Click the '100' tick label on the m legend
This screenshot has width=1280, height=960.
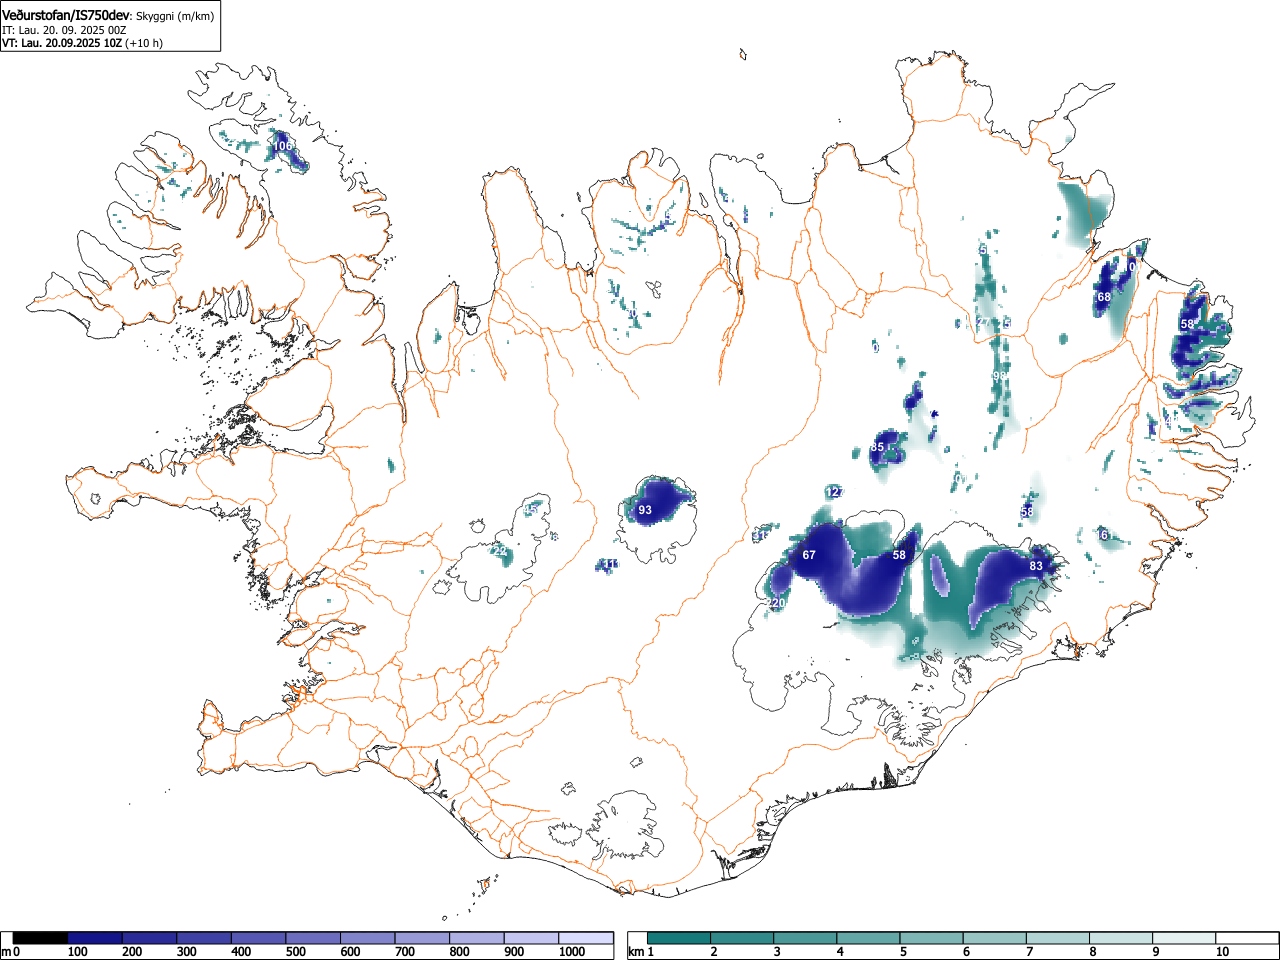pyautogui.click(x=77, y=952)
